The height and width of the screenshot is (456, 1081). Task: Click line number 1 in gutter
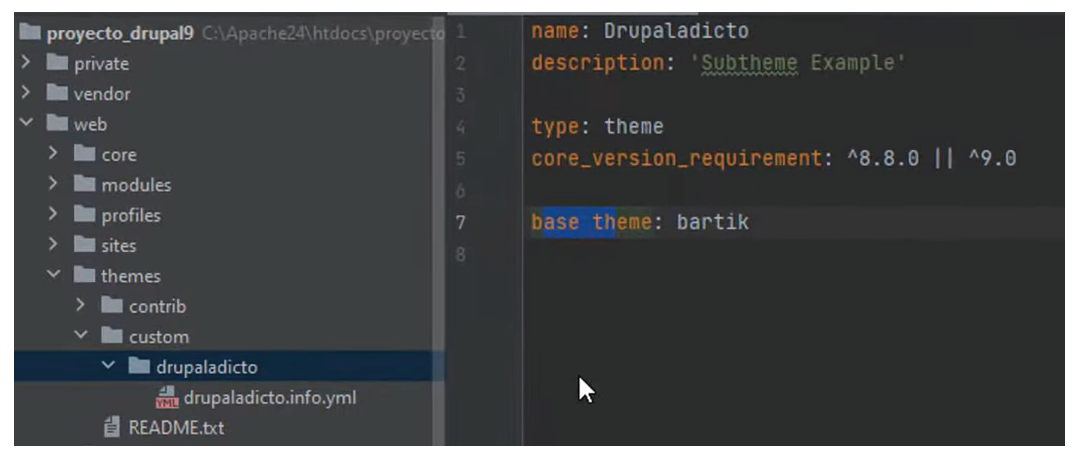point(461,32)
